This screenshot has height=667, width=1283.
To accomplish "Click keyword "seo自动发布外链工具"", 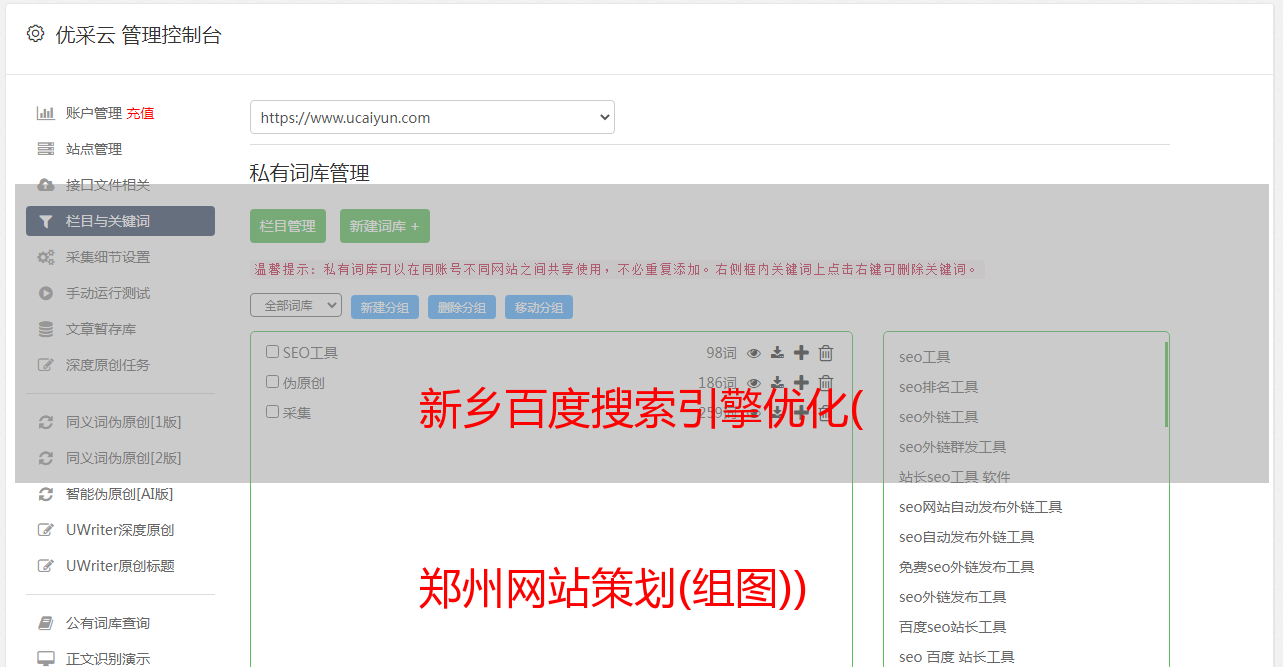I will point(967,537).
